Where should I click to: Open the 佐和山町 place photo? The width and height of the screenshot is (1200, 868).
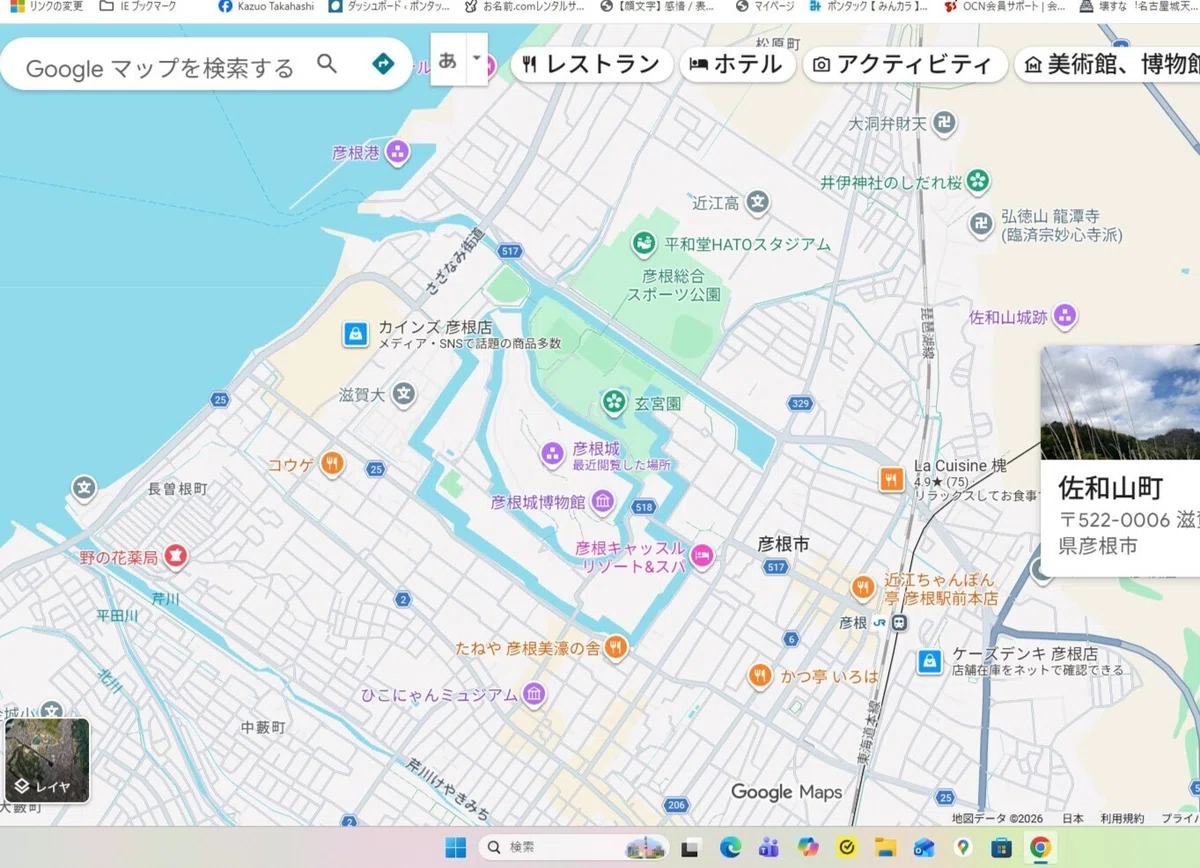(x=1120, y=402)
